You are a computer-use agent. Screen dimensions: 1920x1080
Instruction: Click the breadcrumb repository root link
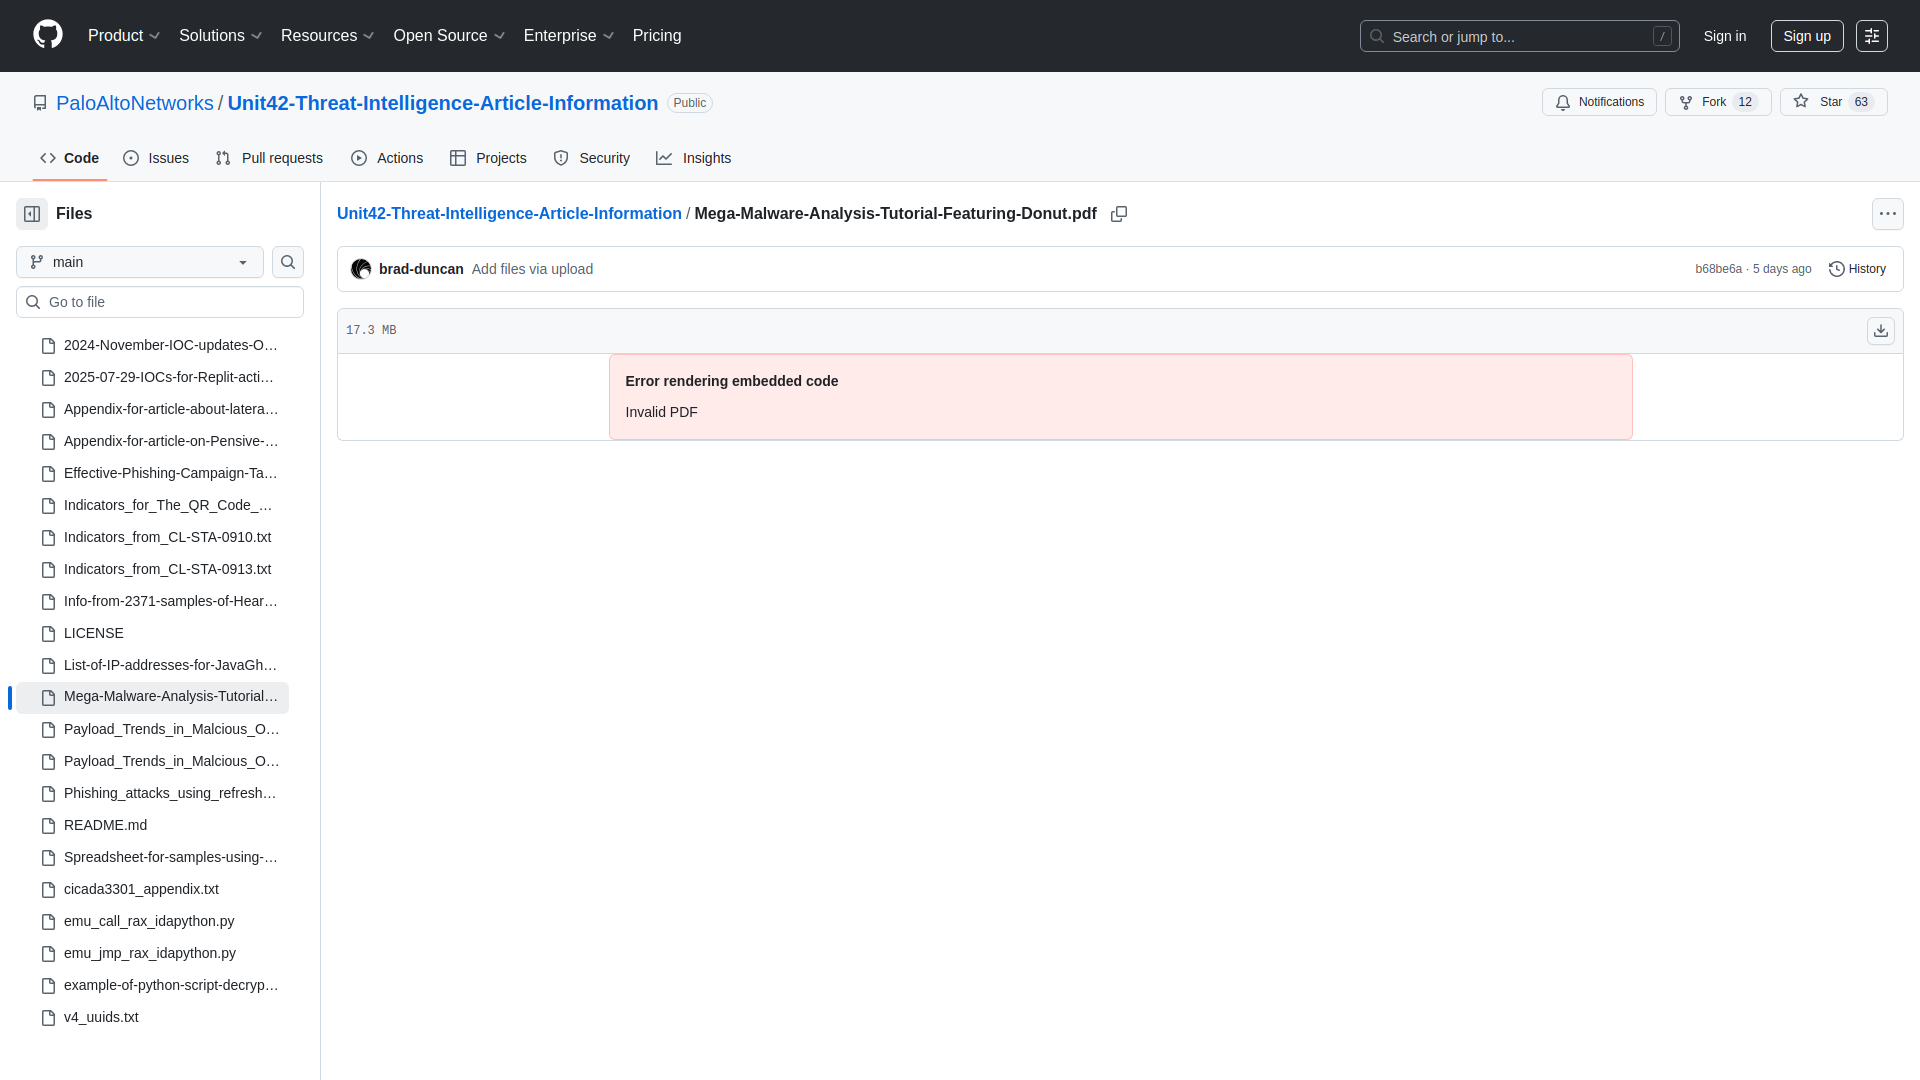click(x=509, y=214)
